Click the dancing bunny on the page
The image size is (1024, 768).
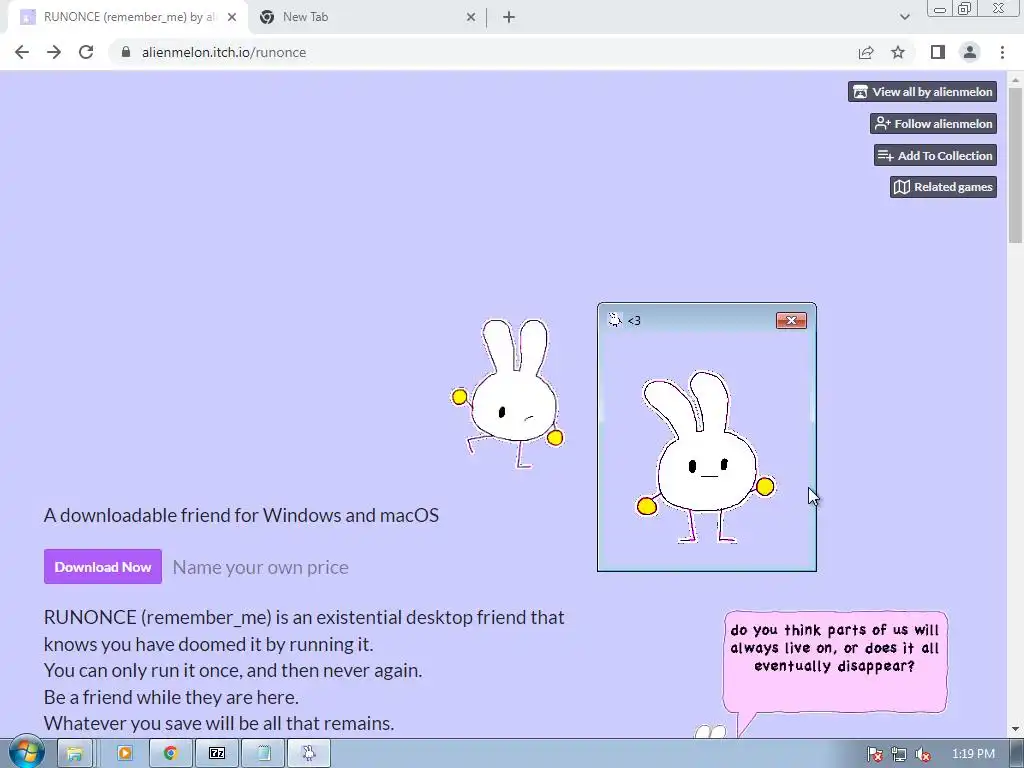point(508,393)
